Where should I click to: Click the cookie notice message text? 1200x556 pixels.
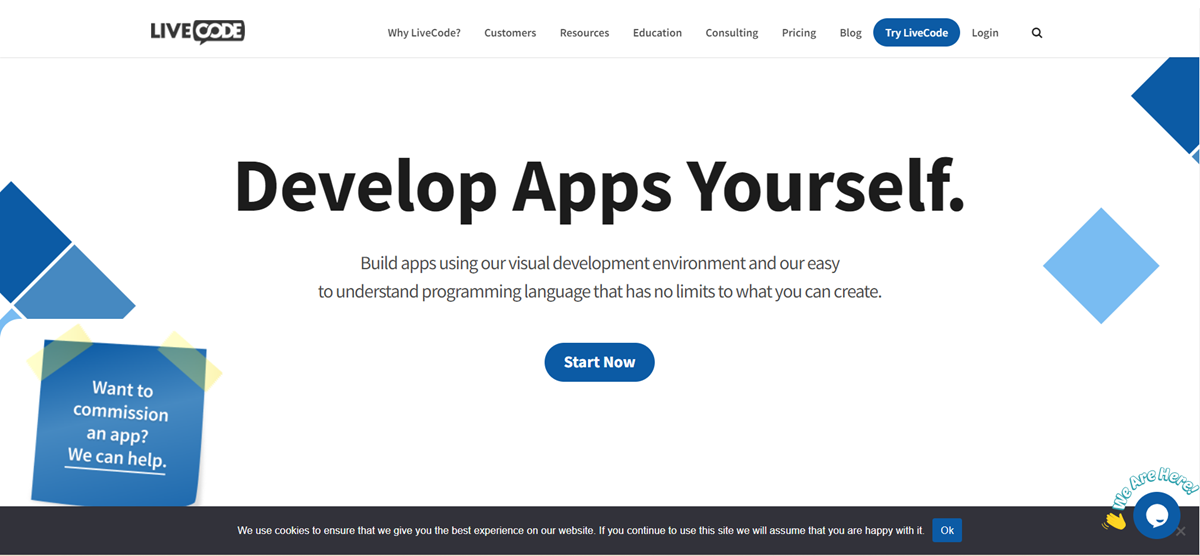[x=580, y=530]
